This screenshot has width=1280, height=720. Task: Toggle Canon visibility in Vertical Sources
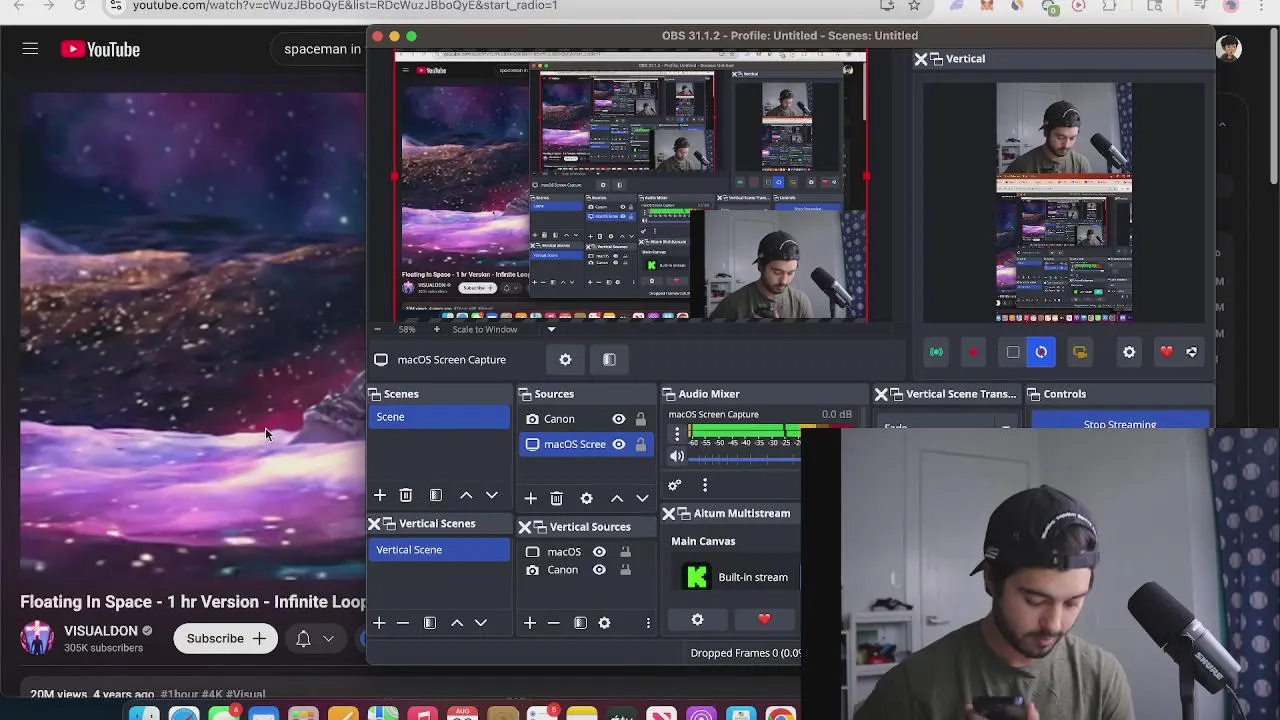tap(599, 570)
